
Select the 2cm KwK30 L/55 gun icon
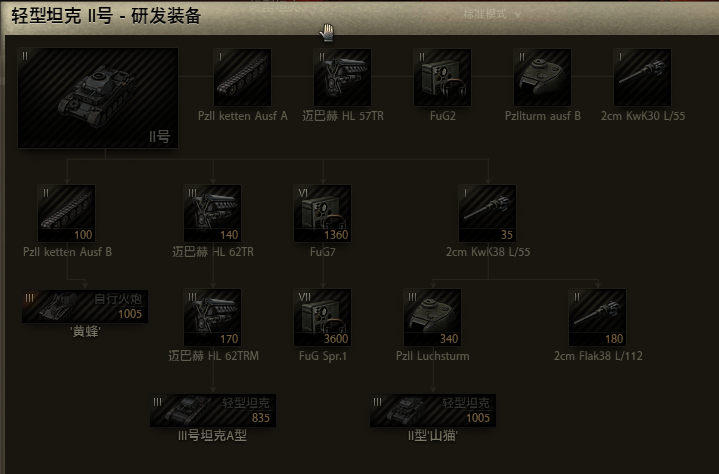(x=642, y=77)
